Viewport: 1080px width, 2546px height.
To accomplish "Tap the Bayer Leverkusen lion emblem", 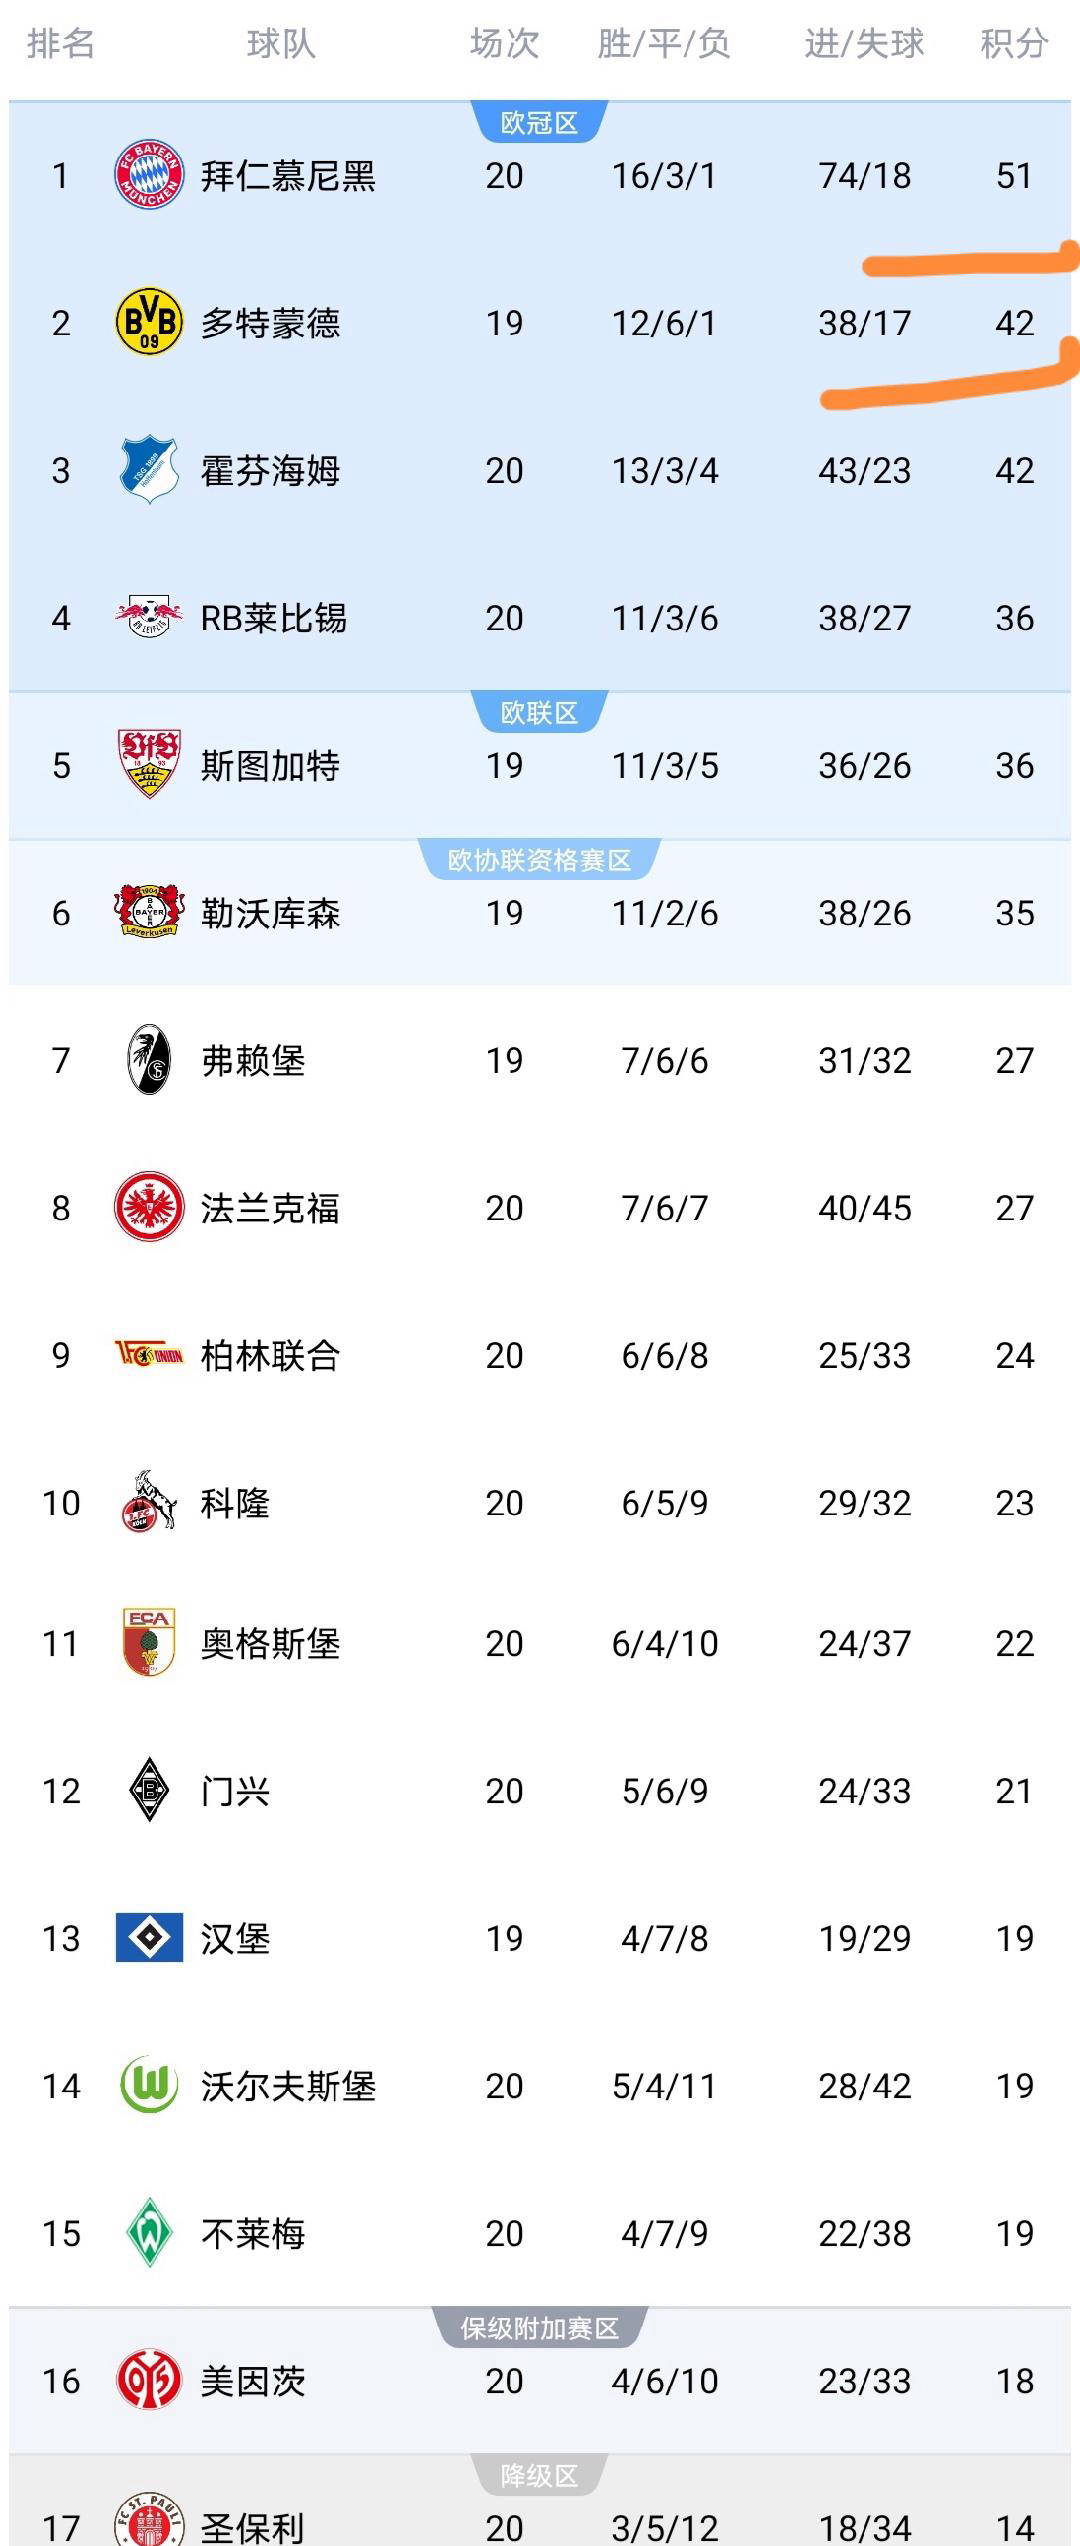I will (149, 912).
